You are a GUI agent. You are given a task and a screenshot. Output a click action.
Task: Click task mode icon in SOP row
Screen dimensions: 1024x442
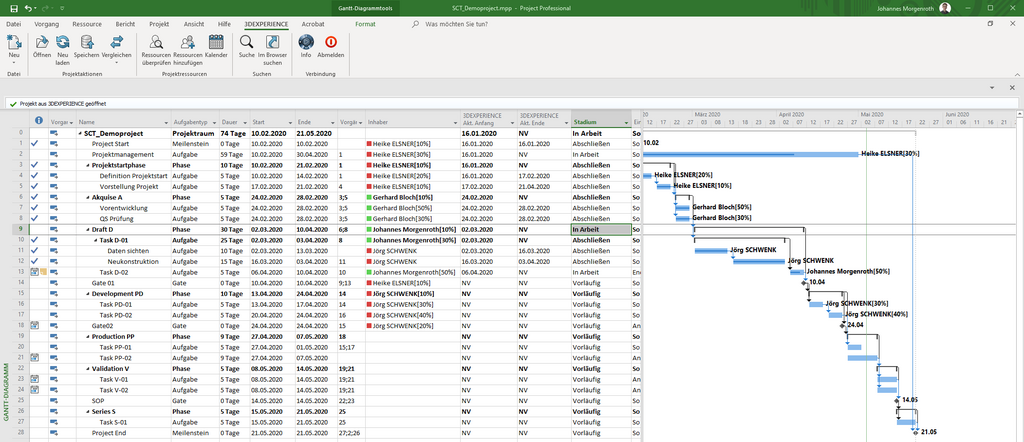pyautogui.click(x=54, y=400)
